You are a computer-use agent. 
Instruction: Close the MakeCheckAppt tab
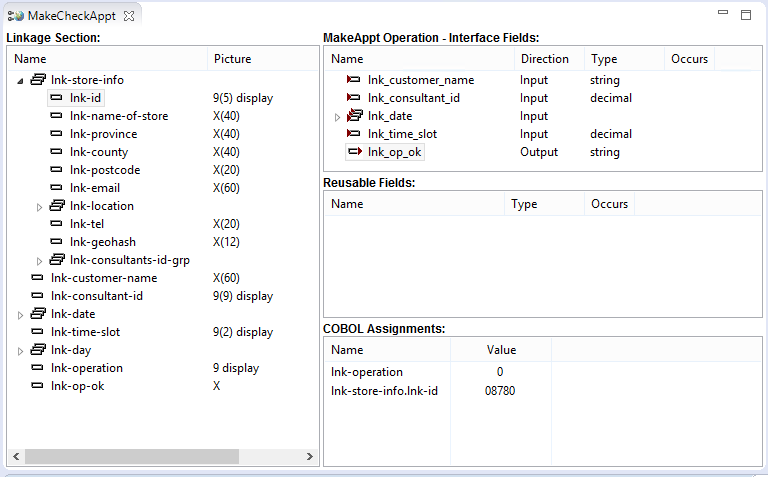coord(129,16)
